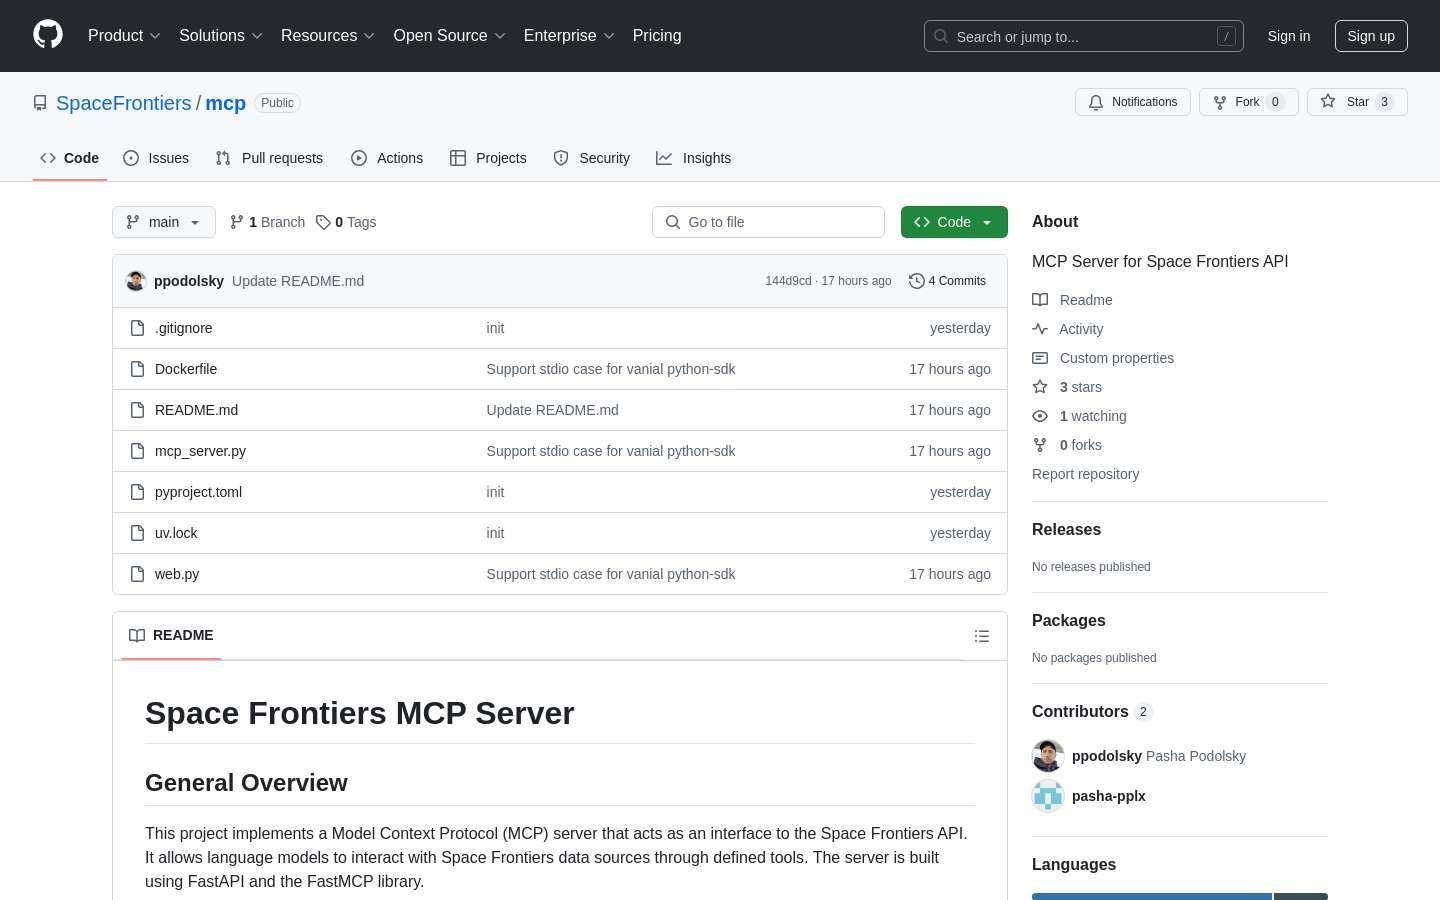View the 1 Branch list
This screenshot has width=1440, height=900.
point(267,222)
